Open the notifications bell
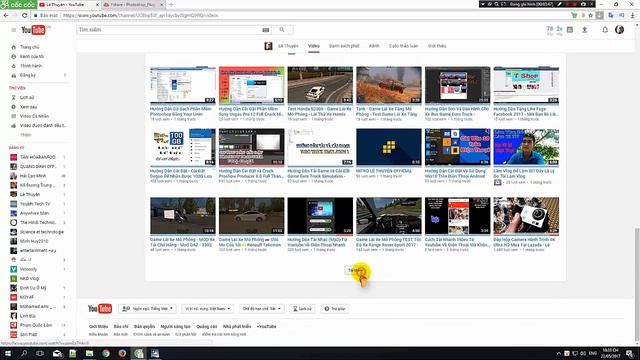Image resolution: width=640 pixels, height=360 pixels. pyautogui.click(x=605, y=30)
